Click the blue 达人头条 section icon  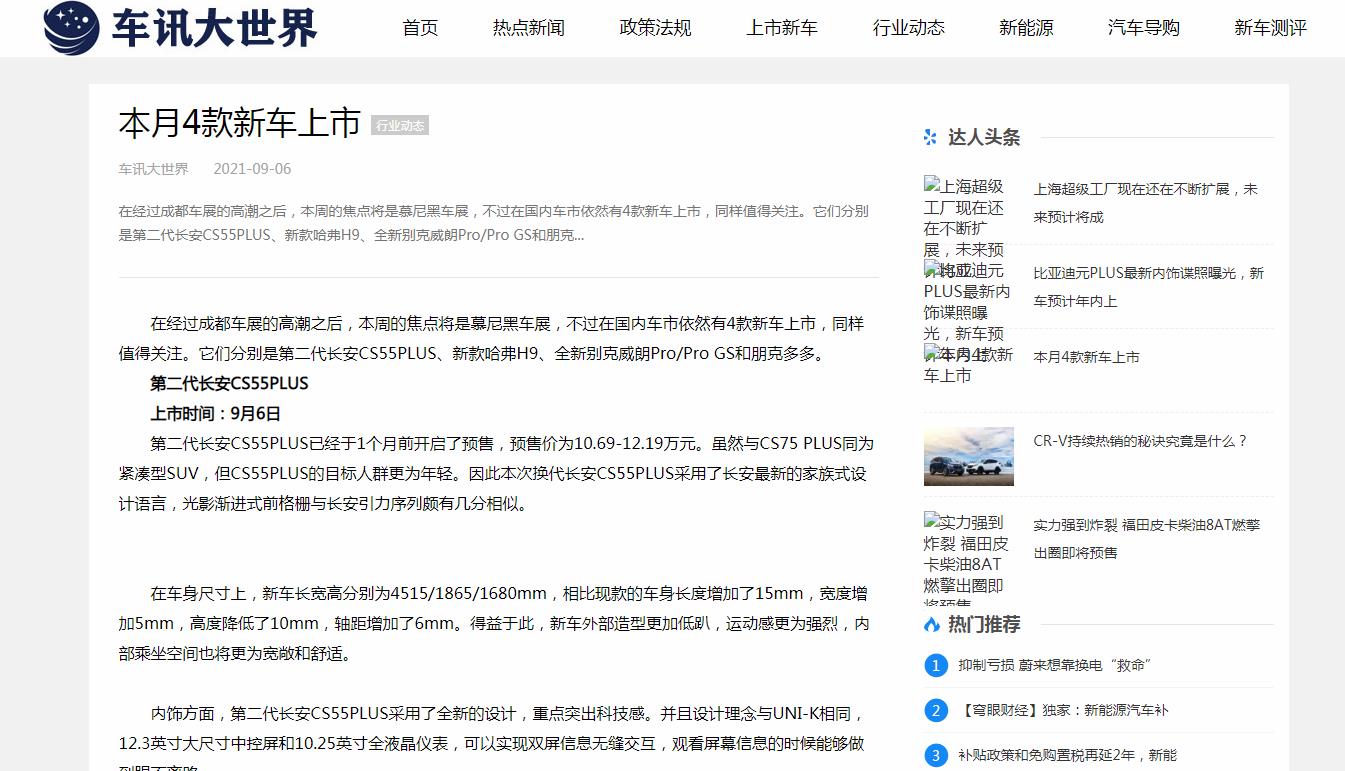[931, 137]
